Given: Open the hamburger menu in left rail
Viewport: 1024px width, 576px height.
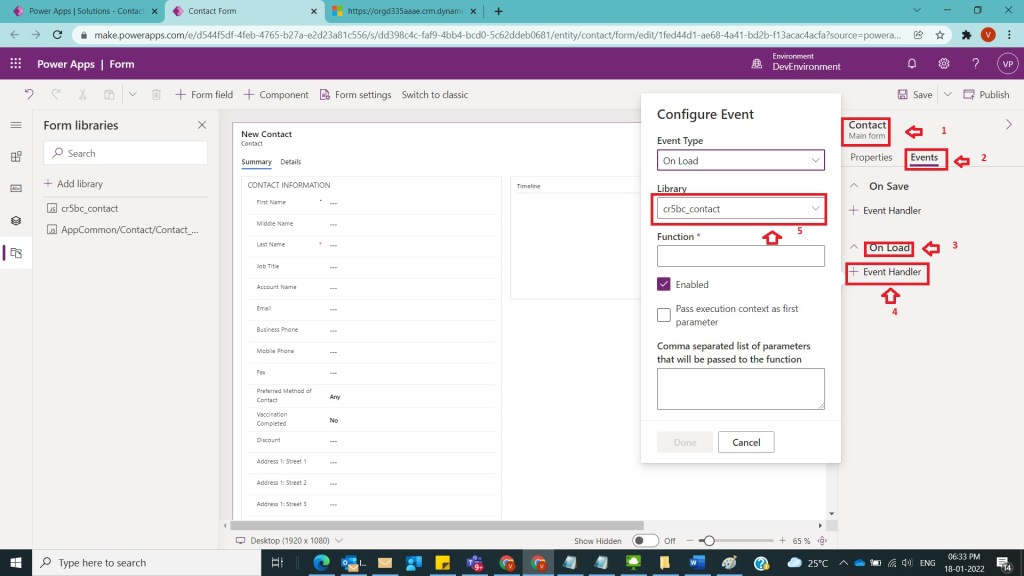Looking at the screenshot, I should [x=15, y=125].
